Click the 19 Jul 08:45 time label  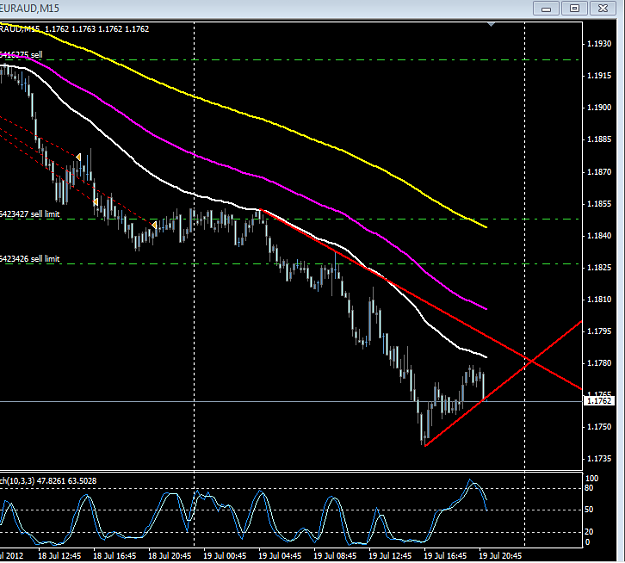pos(335,555)
